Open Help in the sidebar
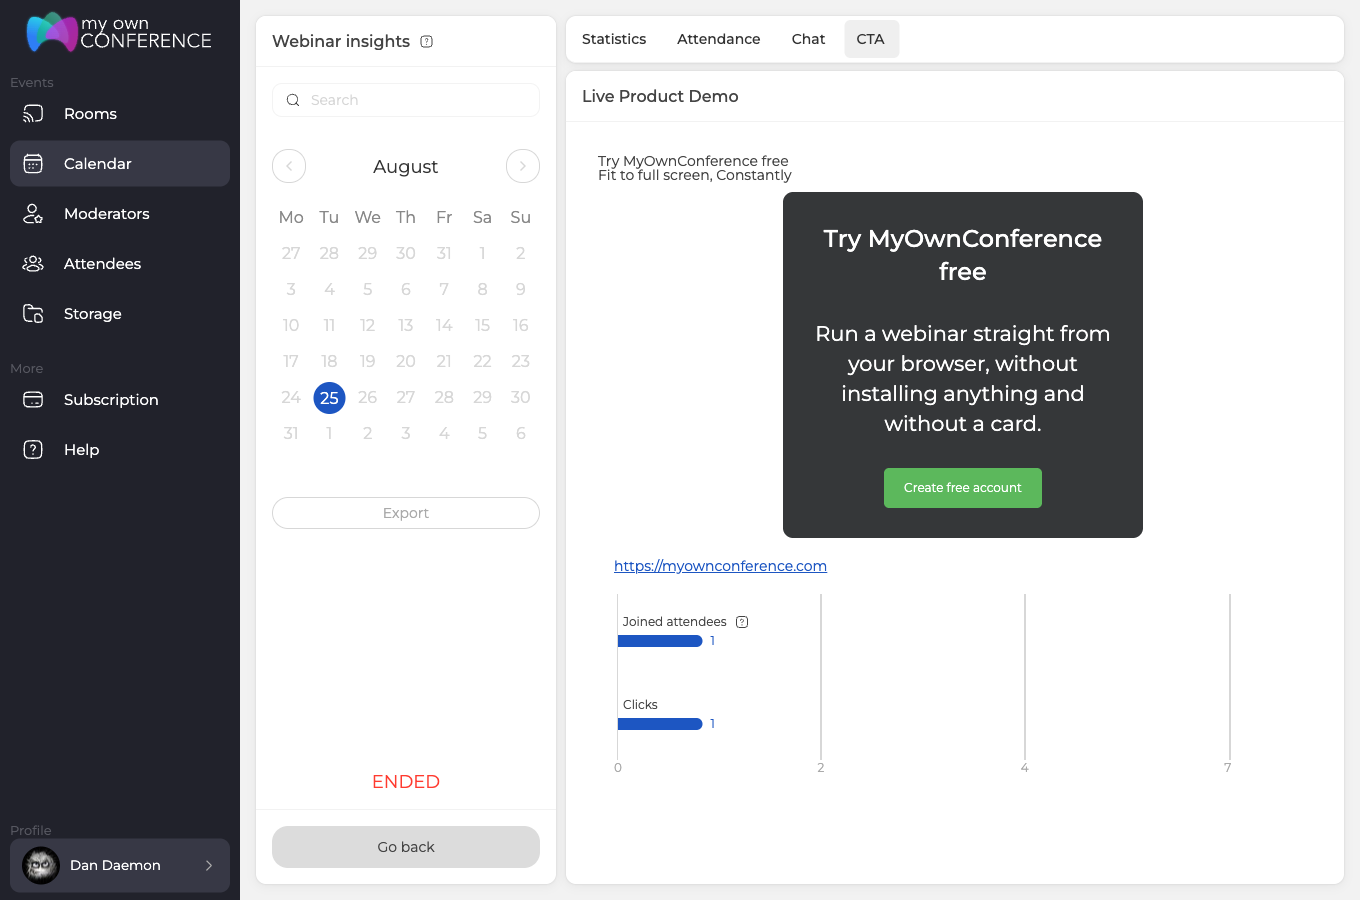Viewport: 1360px width, 900px height. pos(120,450)
